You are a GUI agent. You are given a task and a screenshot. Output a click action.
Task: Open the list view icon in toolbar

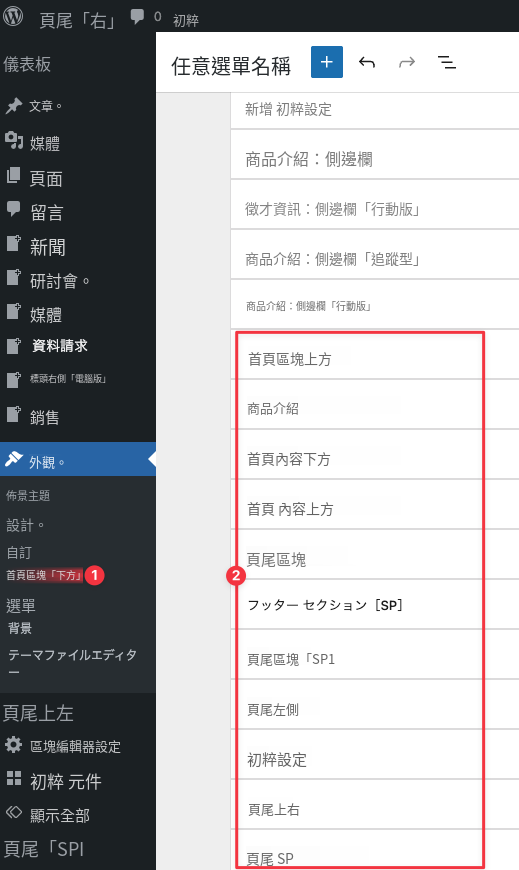[446, 62]
